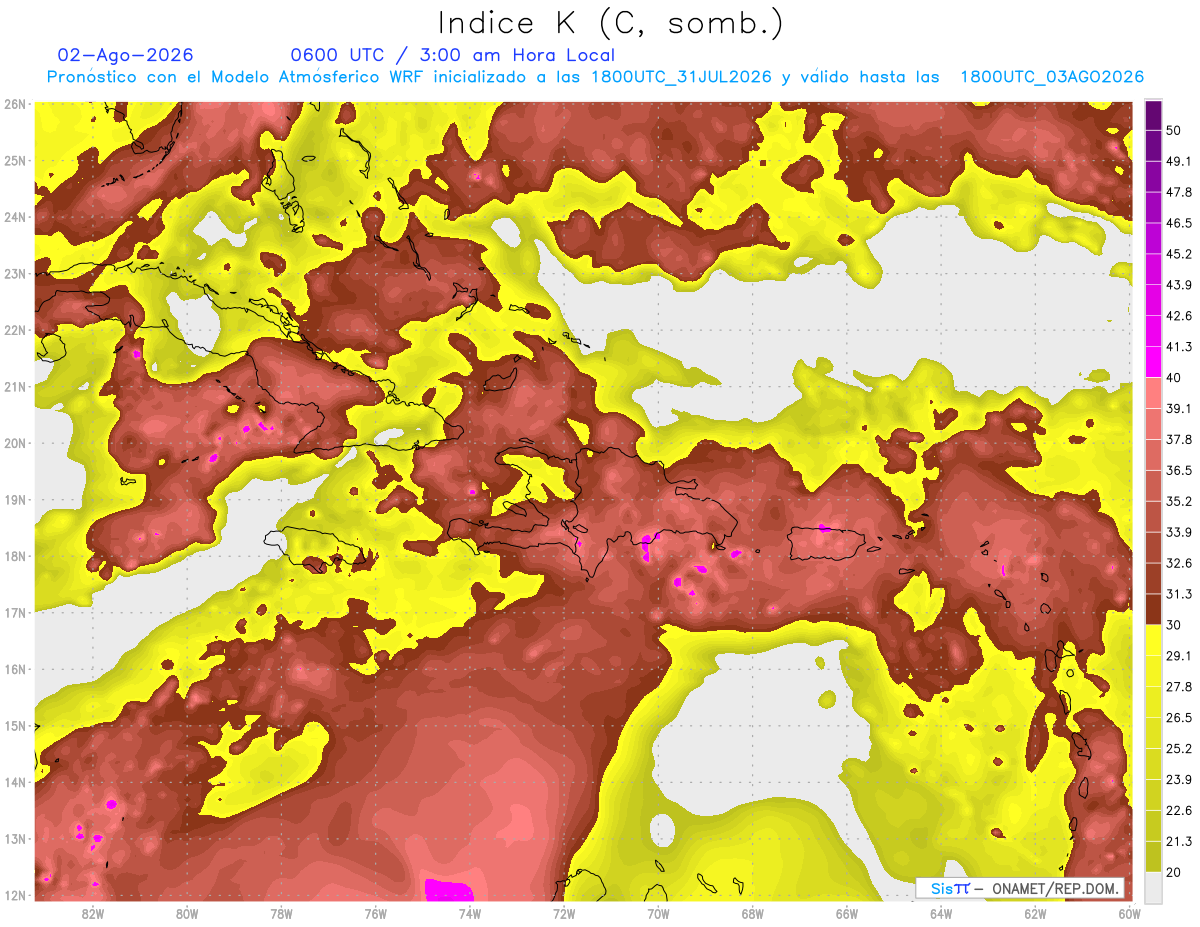Click the 74W longitude axis label
This screenshot has width=1200, height=927.
470,914
